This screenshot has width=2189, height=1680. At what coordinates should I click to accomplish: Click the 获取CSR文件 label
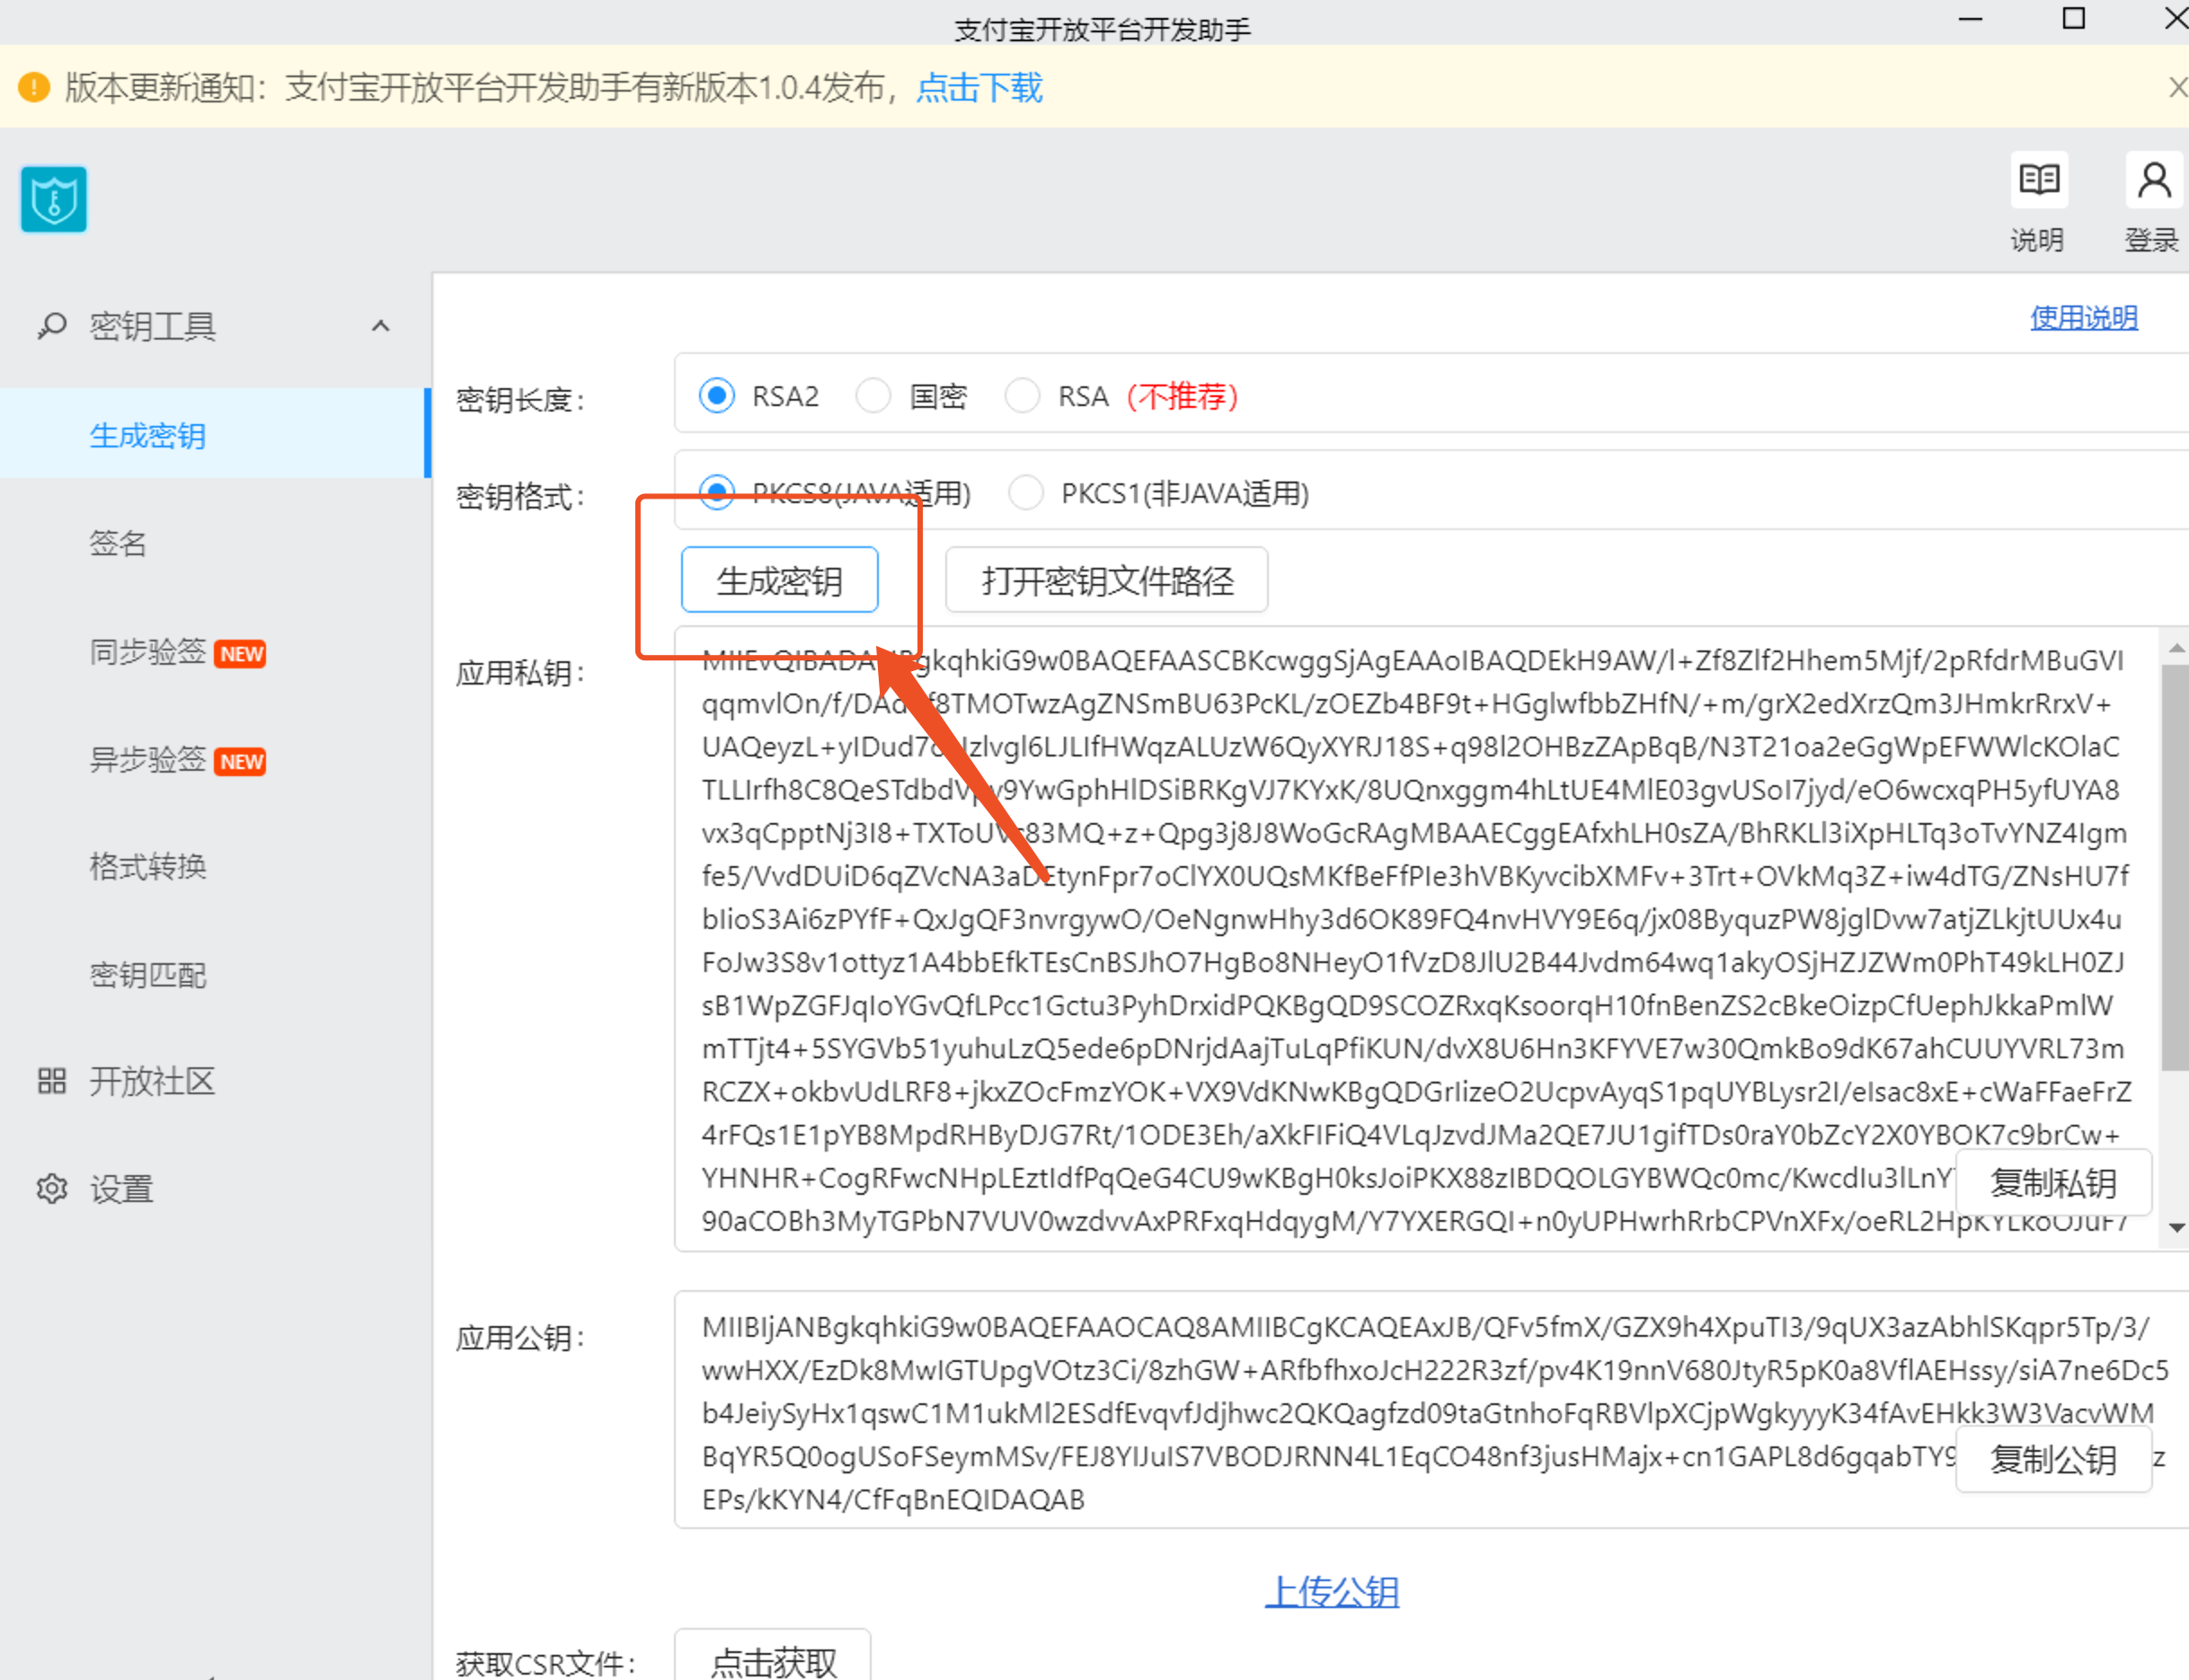tap(546, 1662)
